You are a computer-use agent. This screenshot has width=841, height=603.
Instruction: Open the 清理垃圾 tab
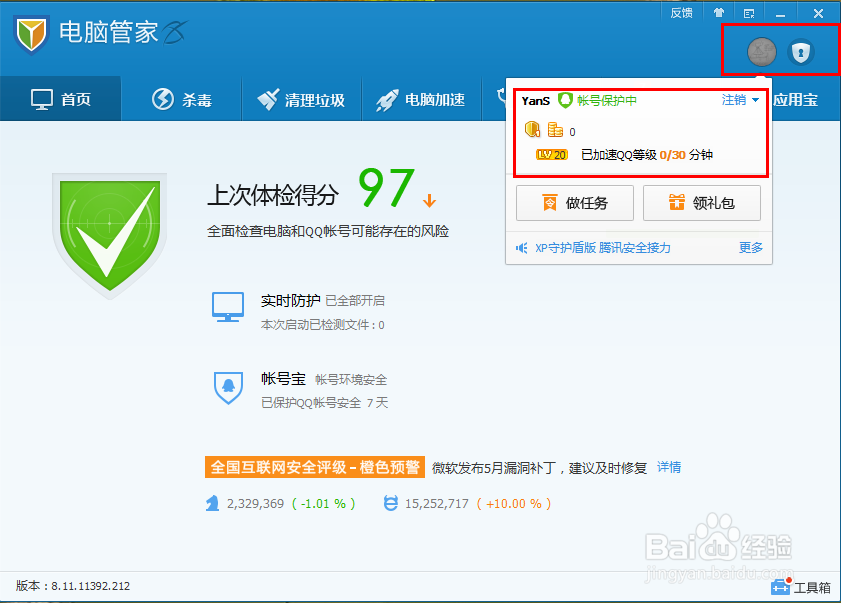coord(301,99)
